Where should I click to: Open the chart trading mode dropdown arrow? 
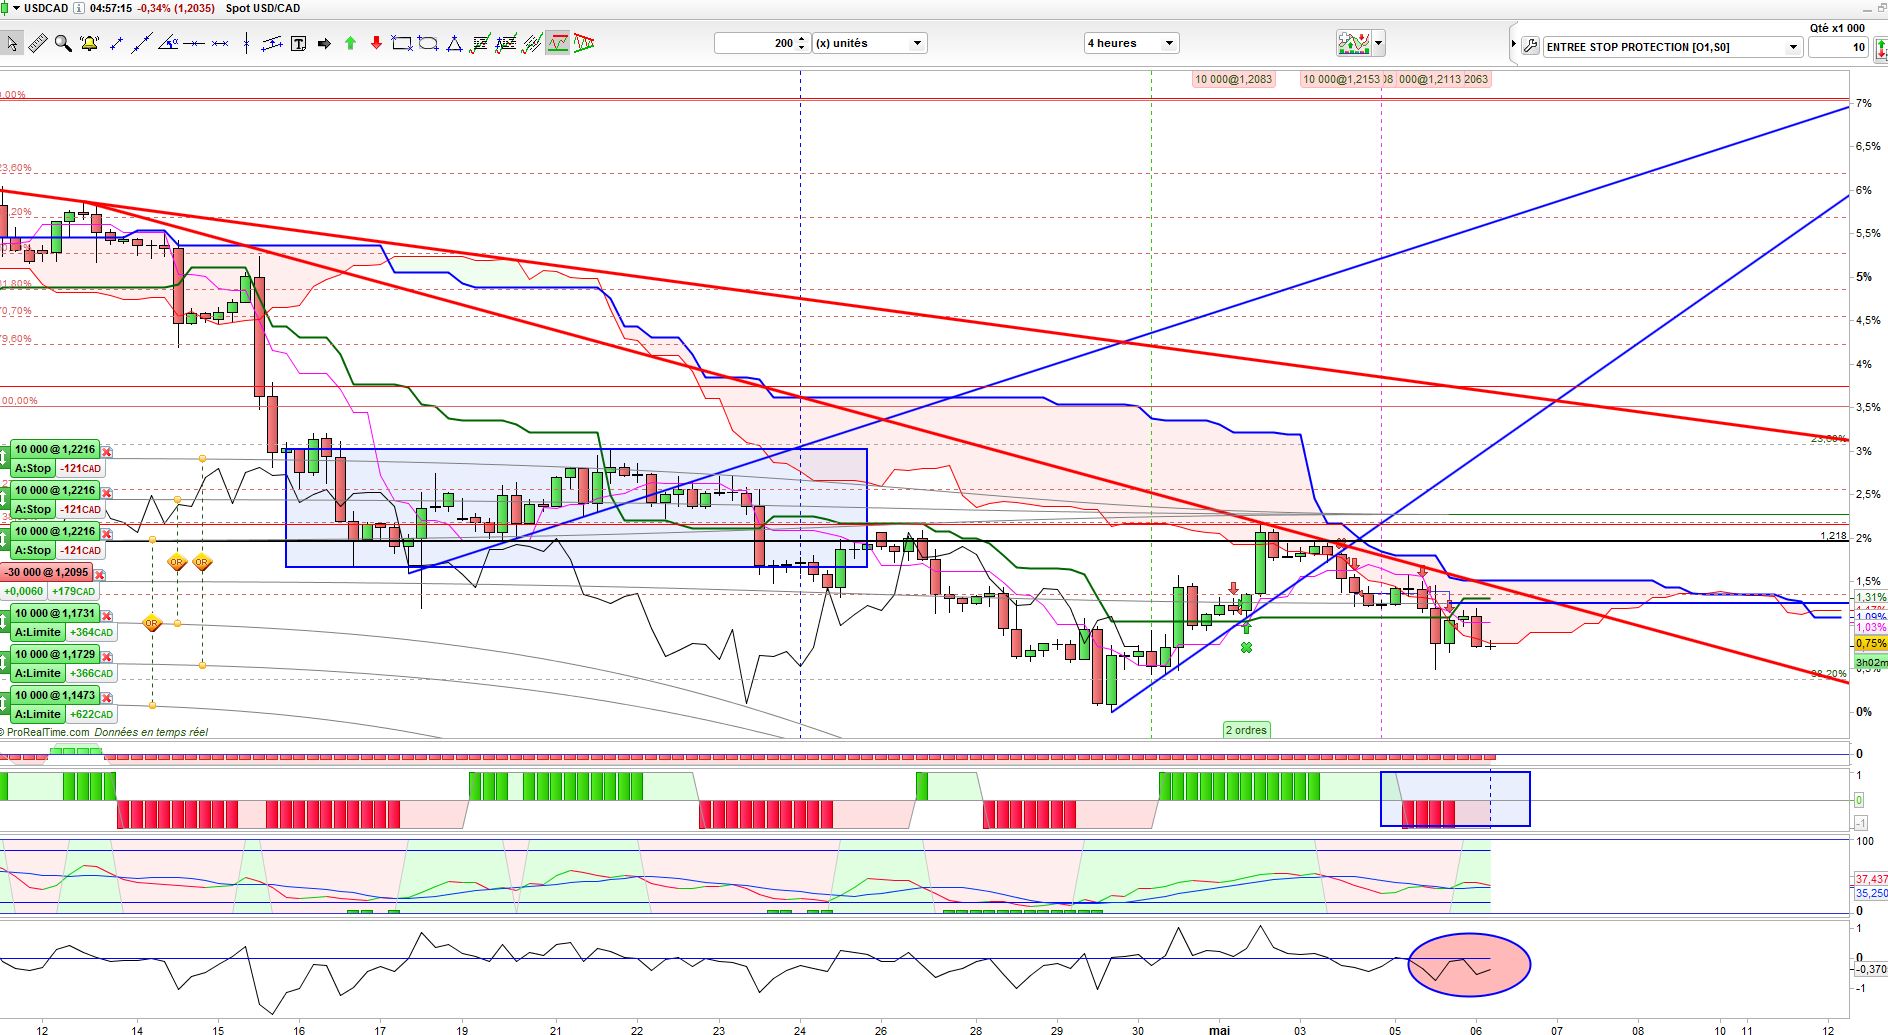pos(1379,43)
